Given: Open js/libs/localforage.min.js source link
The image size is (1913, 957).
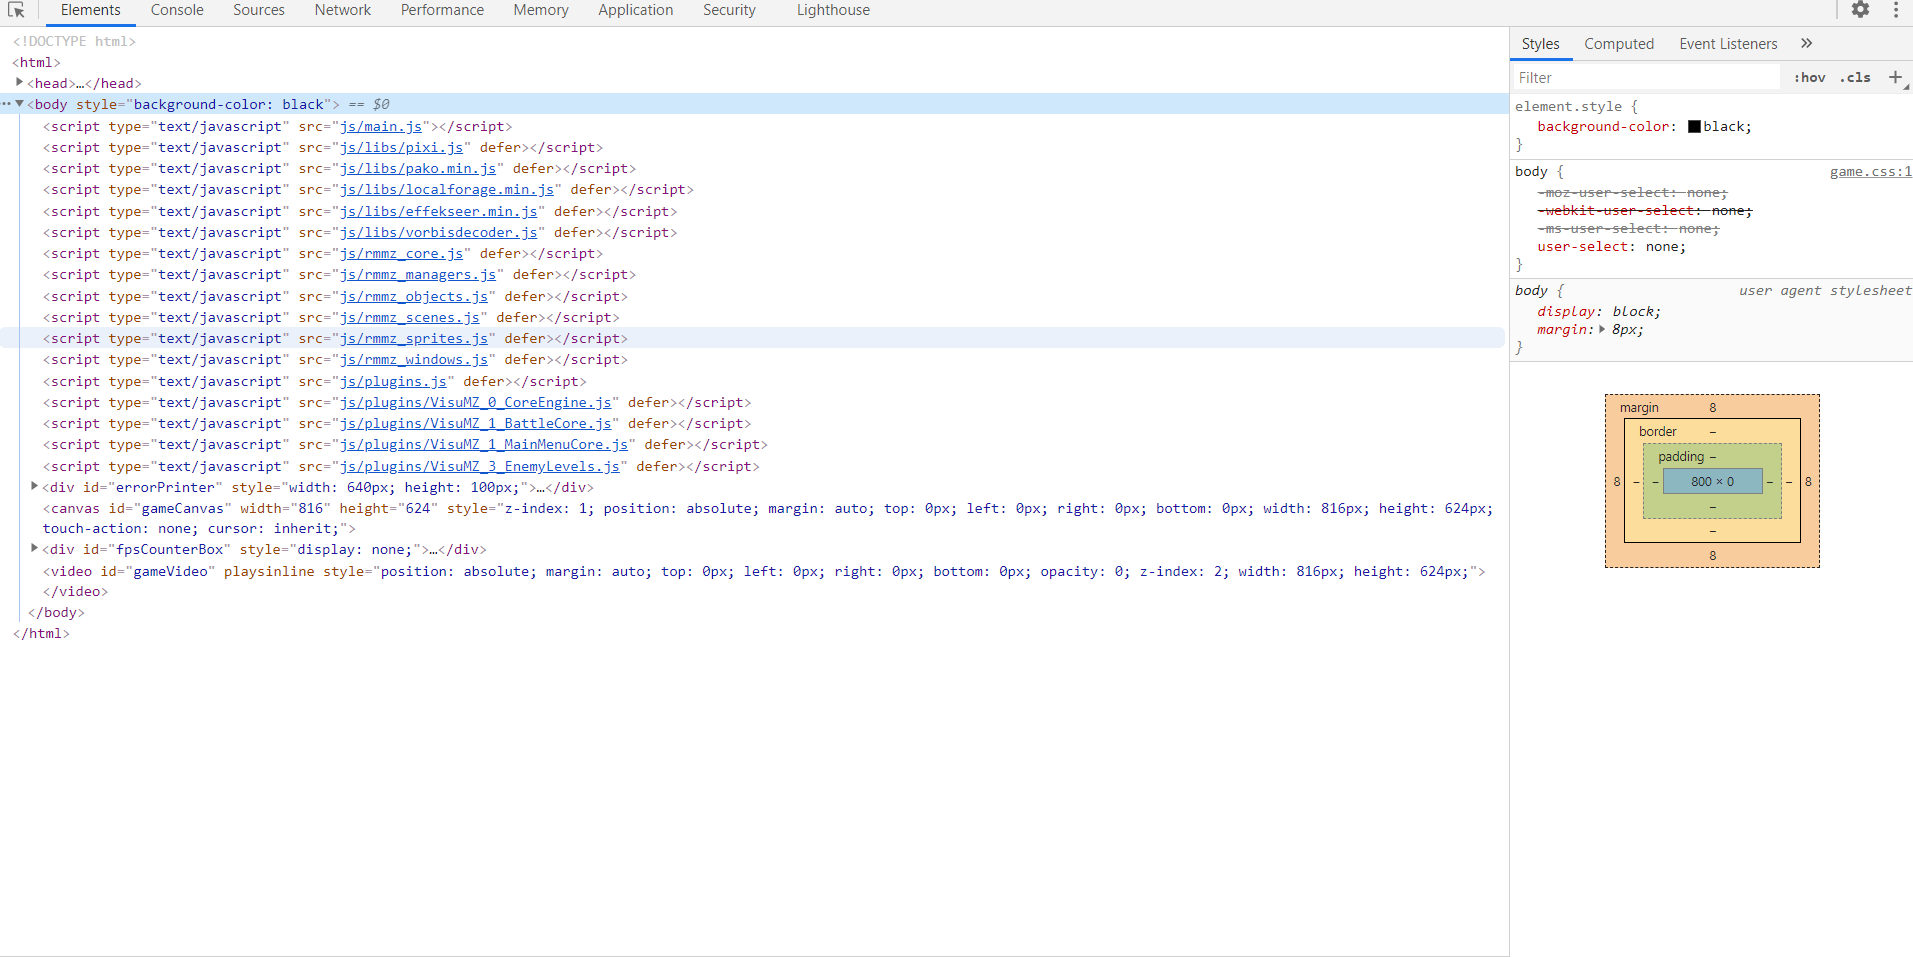Looking at the screenshot, I should click(x=447, y=189).
